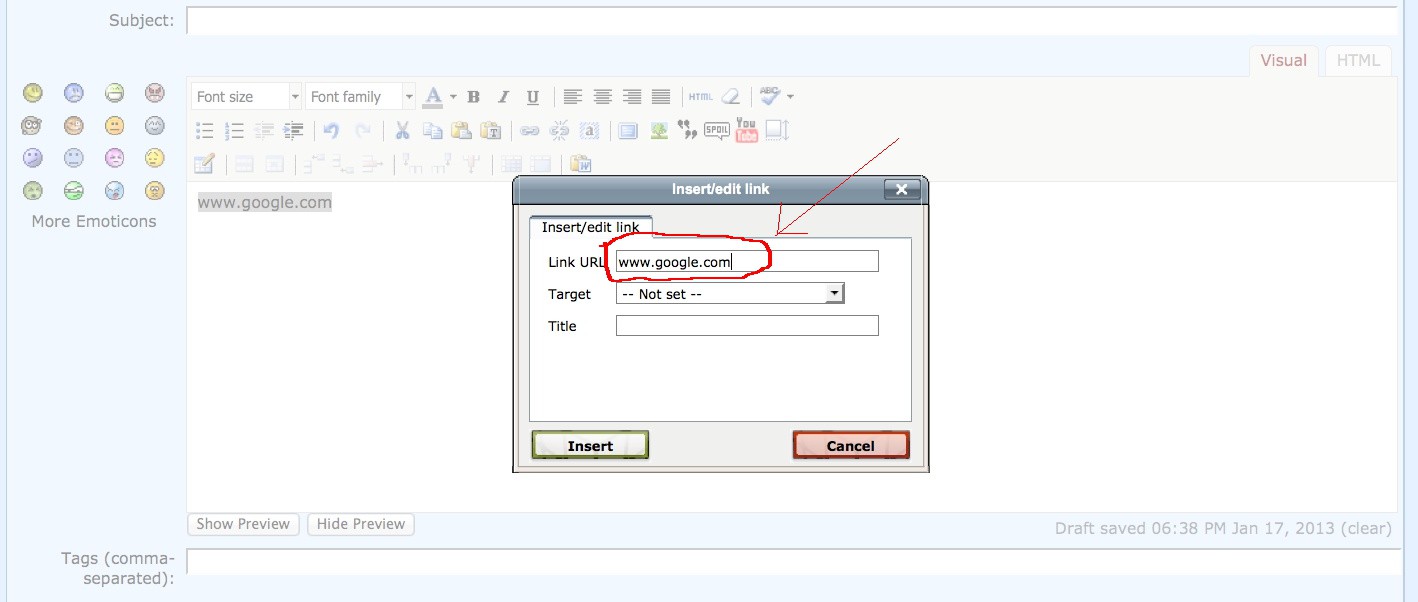This screenshot has width=1418, height=602.
Task: Toggle Underline text formatting
Action: click(x=533, y=97)
